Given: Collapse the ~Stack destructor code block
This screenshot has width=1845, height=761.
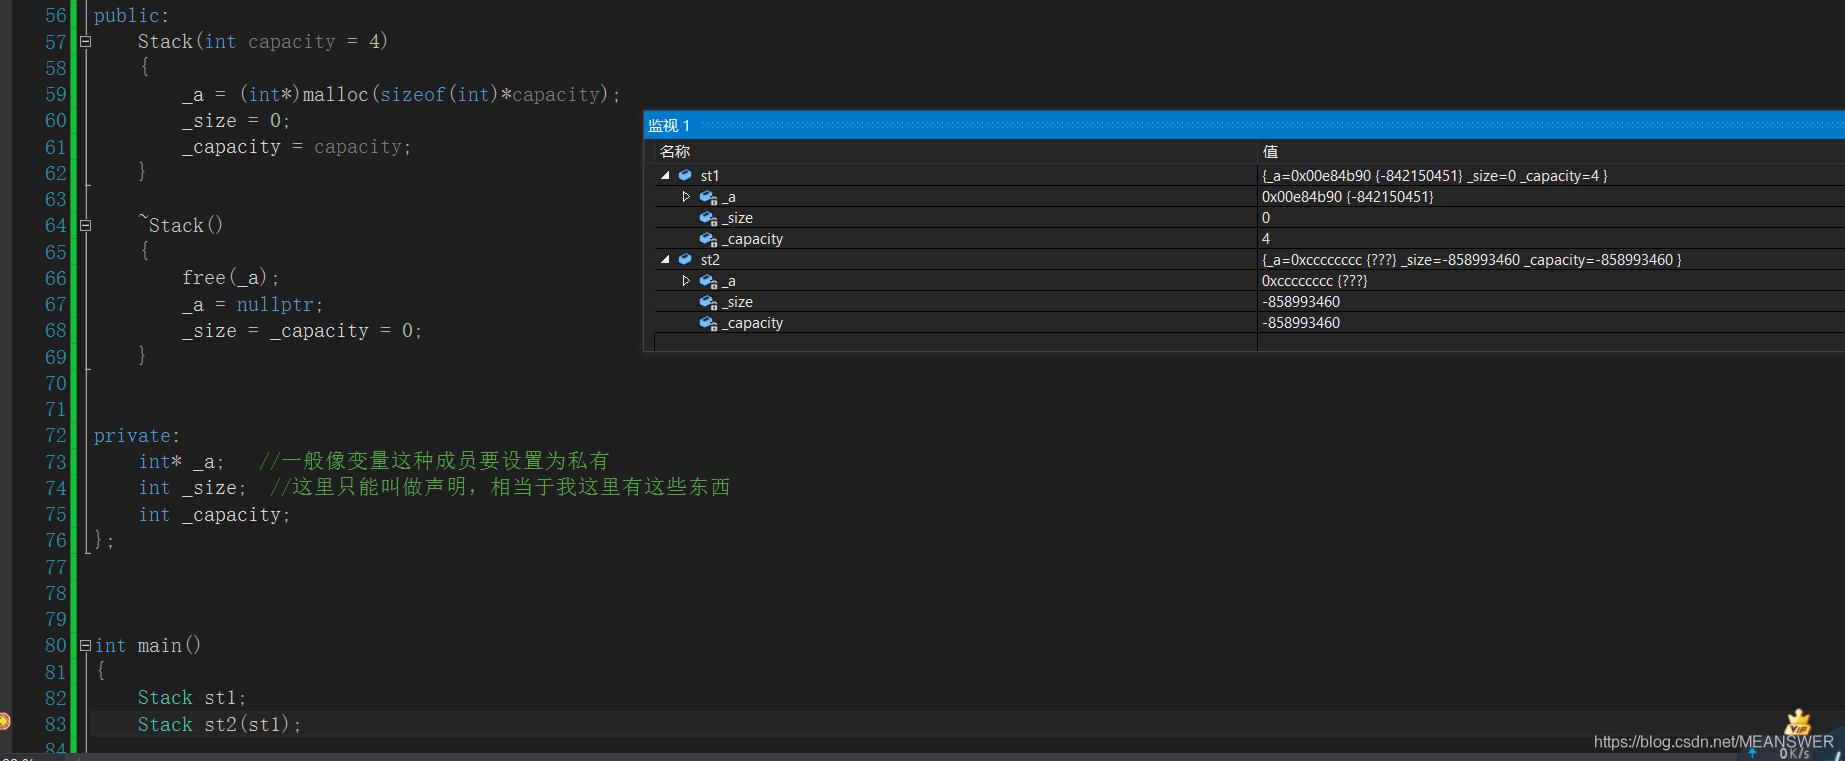Looking at the screenshot, I should point(85,226).
